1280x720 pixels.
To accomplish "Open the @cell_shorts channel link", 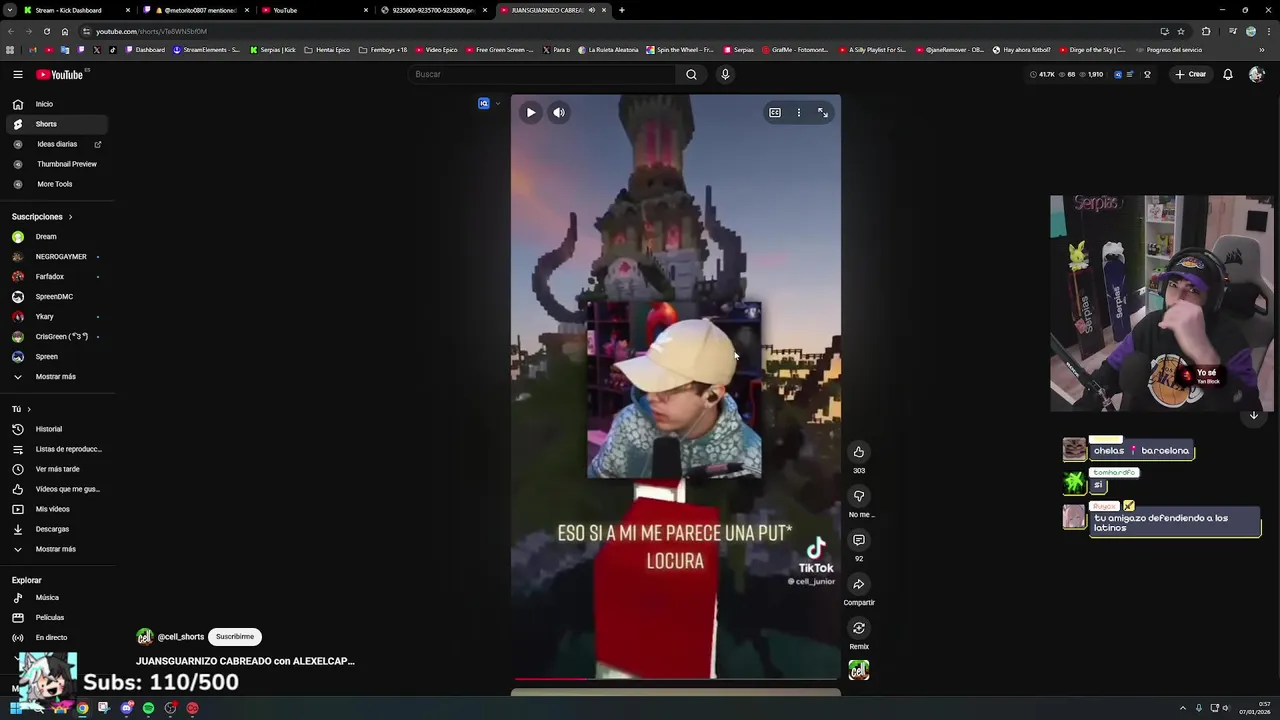I will tap(181, 637).
